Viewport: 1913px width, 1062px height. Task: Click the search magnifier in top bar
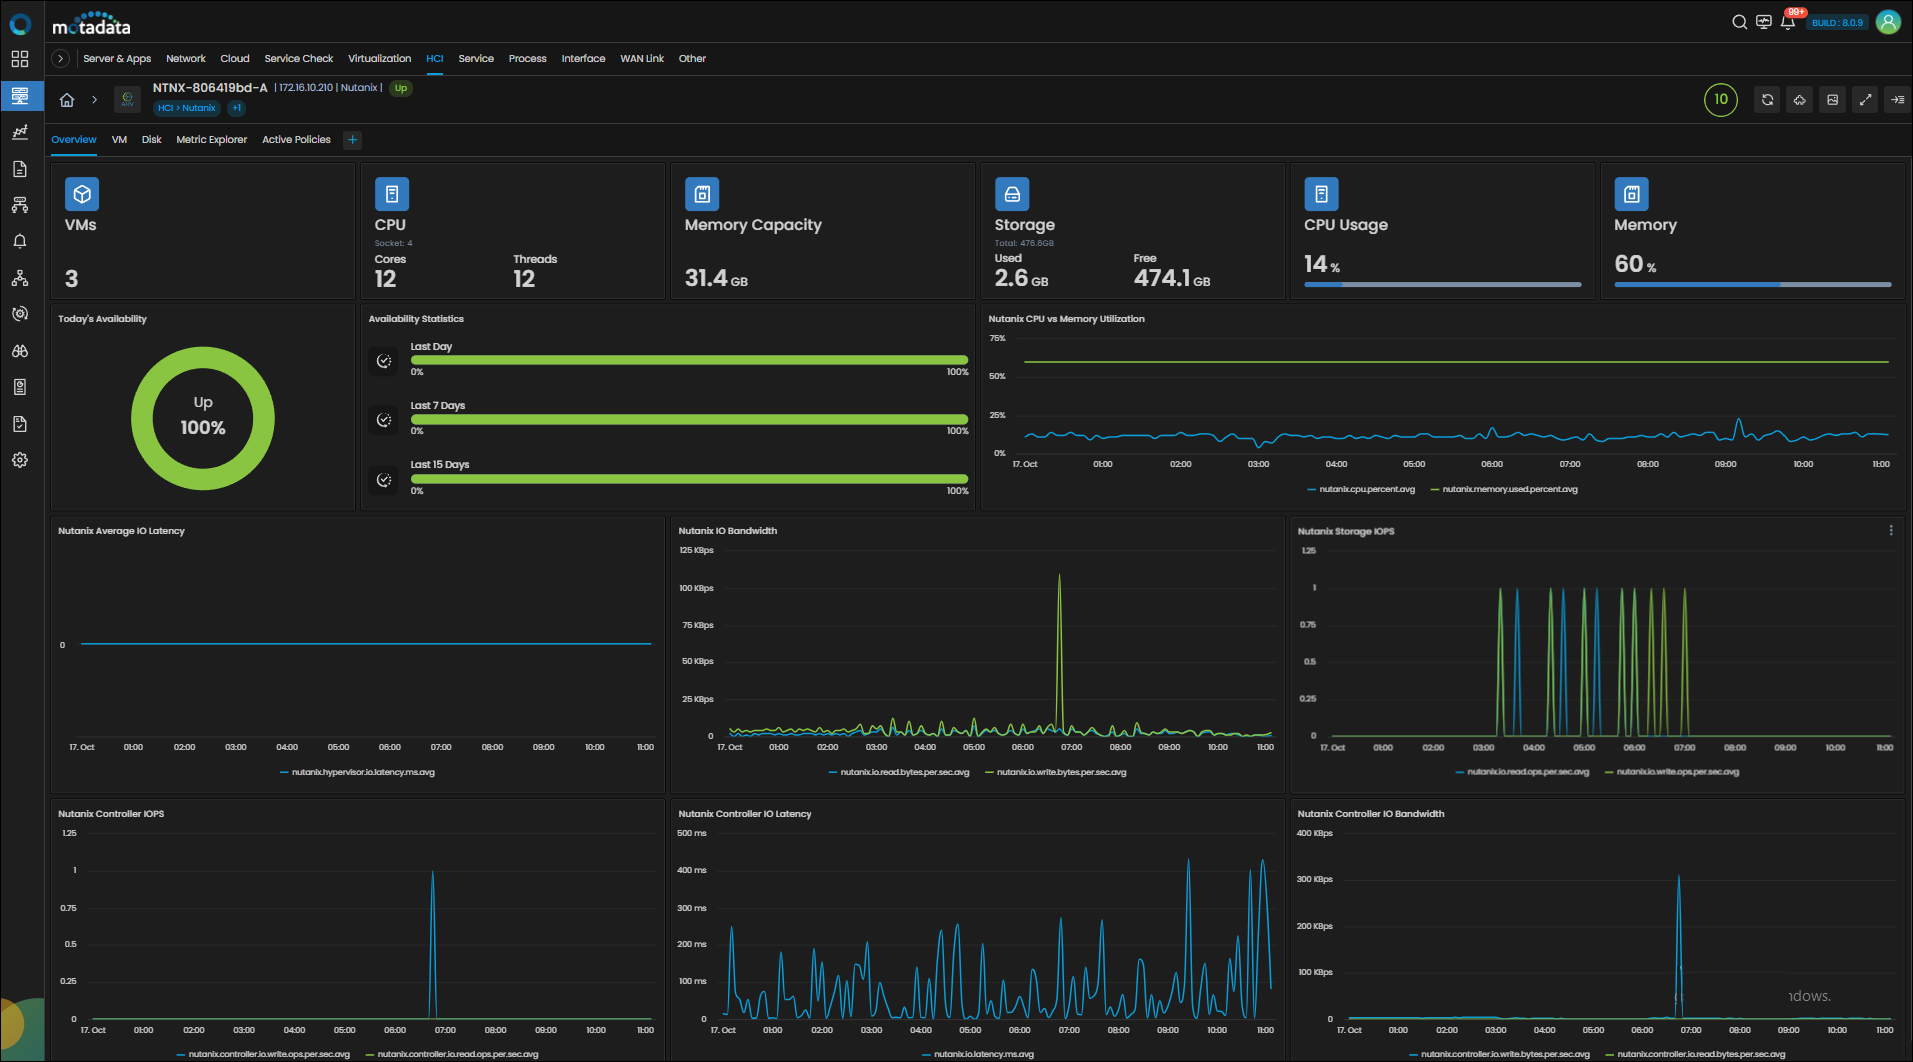tap(1739, 22)
